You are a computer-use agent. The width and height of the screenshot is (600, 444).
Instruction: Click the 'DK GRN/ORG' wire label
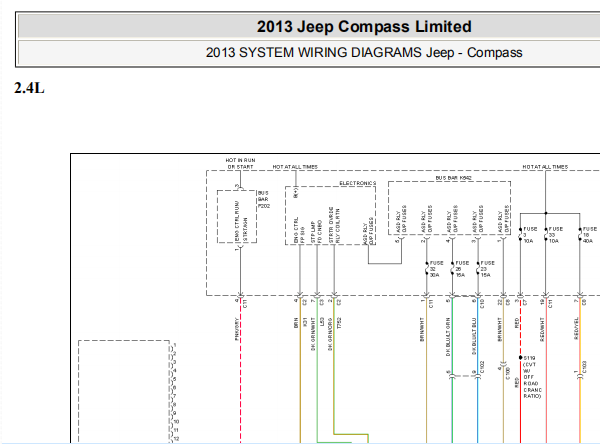(x=330, y=334)
